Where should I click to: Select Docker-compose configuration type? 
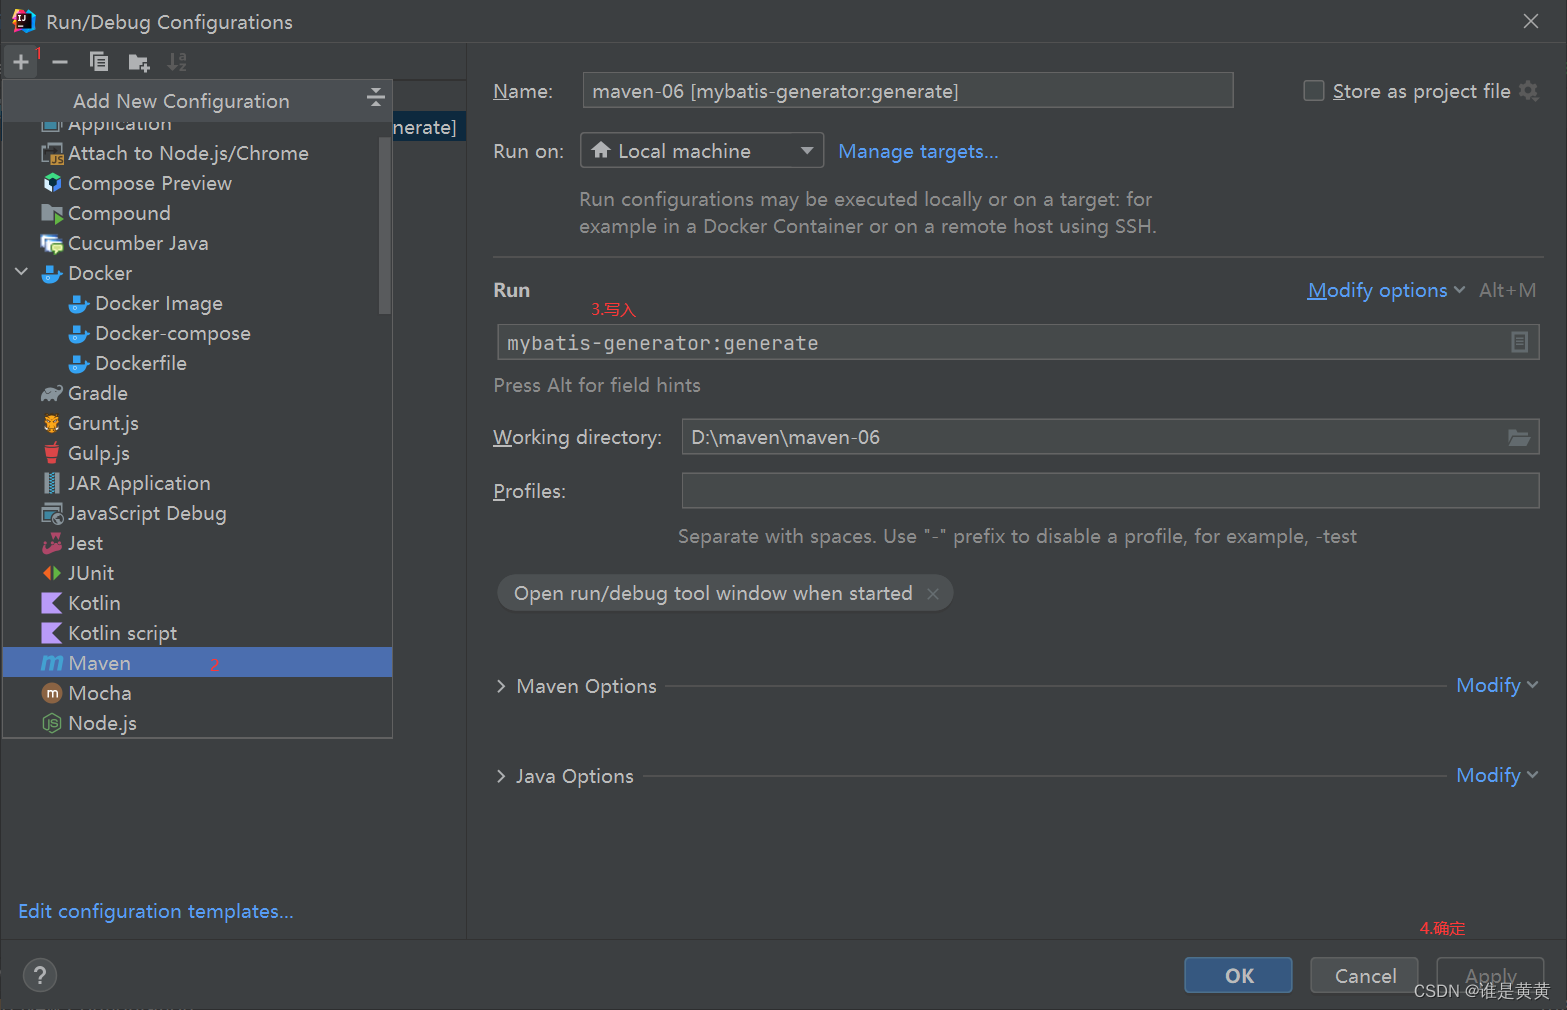pos(197,333)
